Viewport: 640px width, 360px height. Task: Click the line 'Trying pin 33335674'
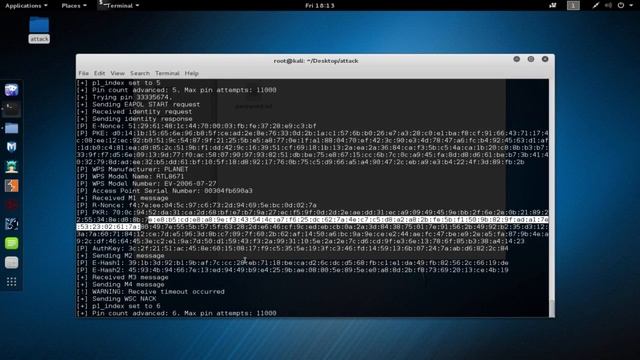click(x=124, y=97)
